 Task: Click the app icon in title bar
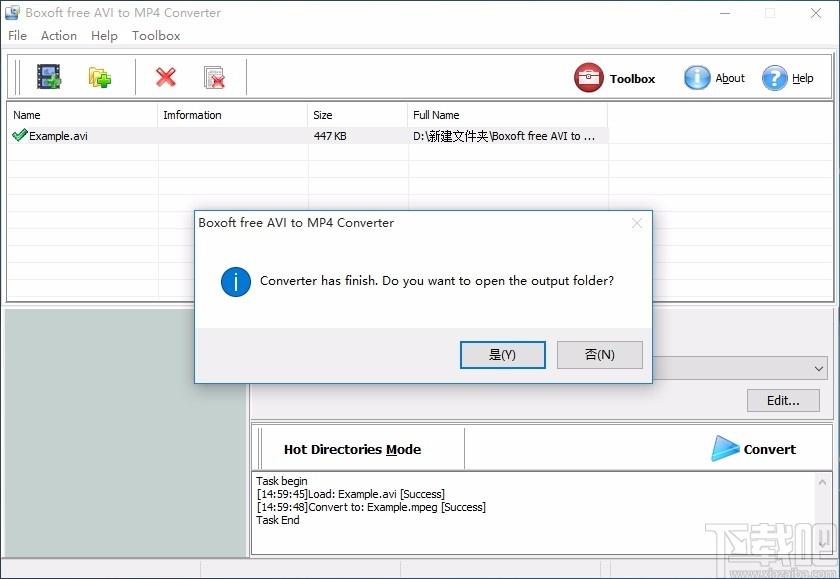coord(12,12)
